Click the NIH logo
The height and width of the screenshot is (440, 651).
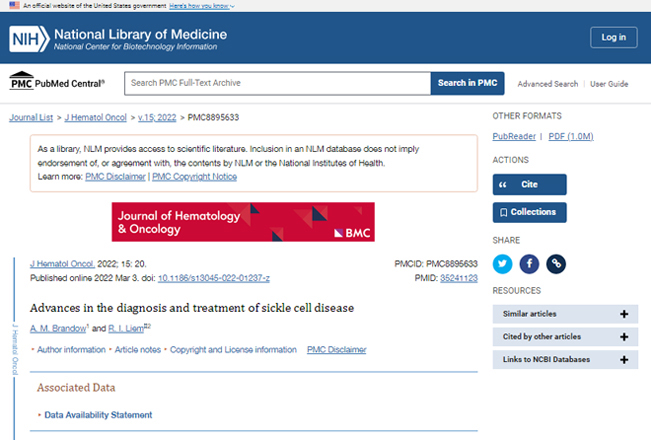click(x=29, y=39)
